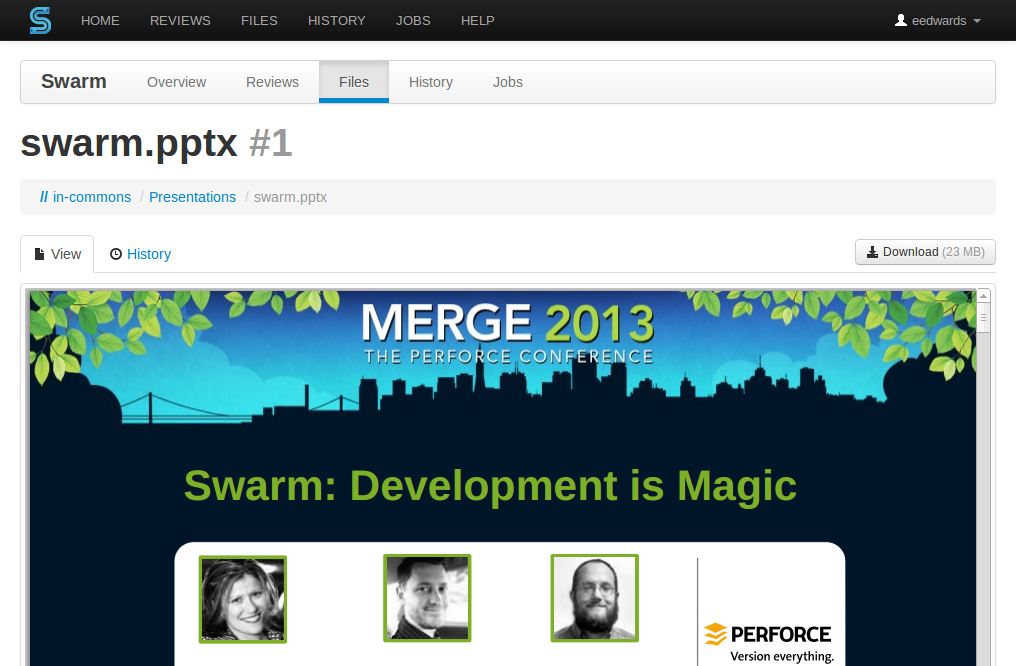Screen dimensions: 1016x666
Task: Click the Swarm logo icon
Action: 40,20
